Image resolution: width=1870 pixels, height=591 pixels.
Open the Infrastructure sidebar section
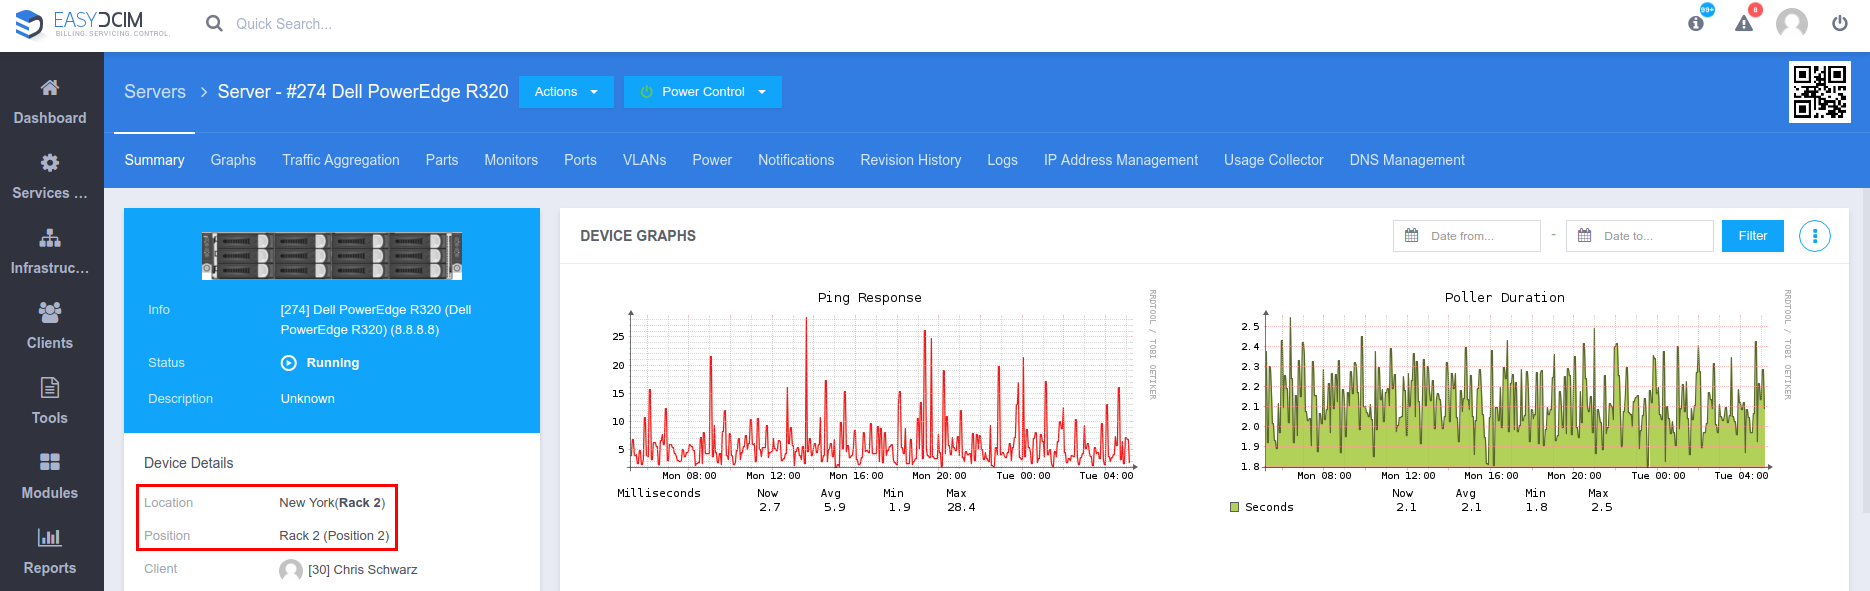point(50,252)
